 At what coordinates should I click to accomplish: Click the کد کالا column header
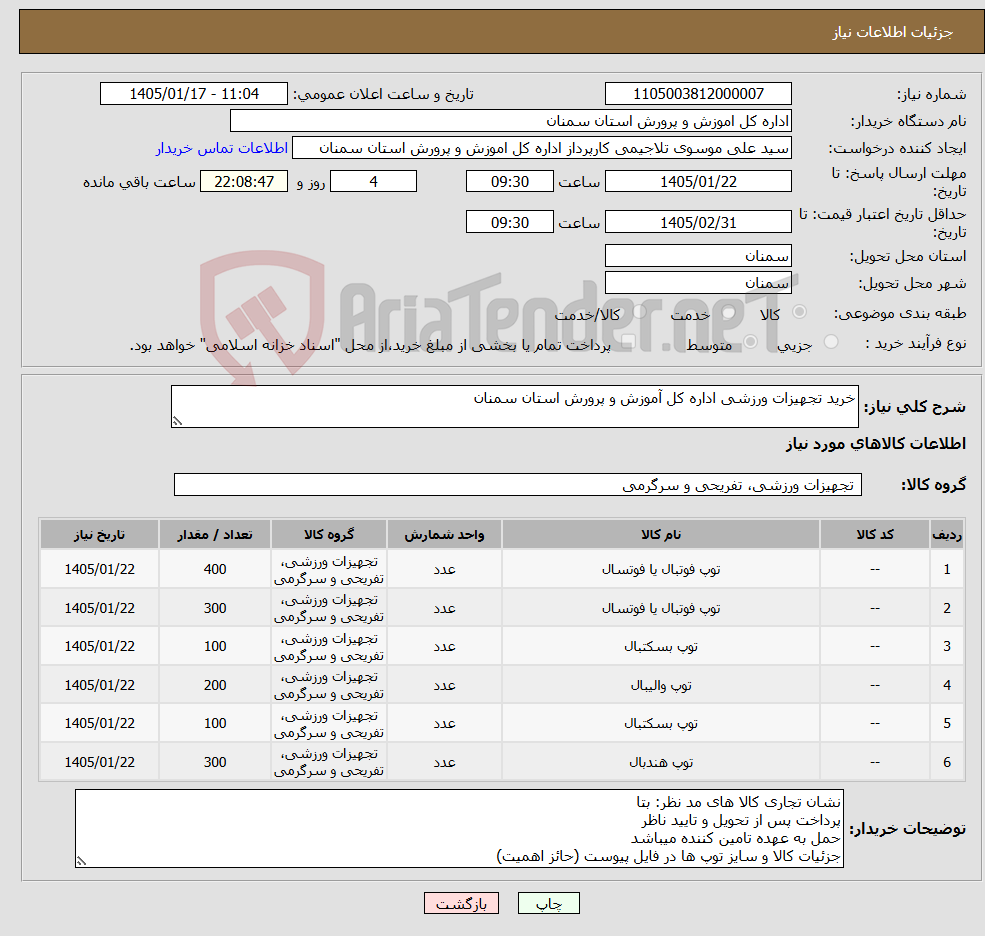point(875,535)
